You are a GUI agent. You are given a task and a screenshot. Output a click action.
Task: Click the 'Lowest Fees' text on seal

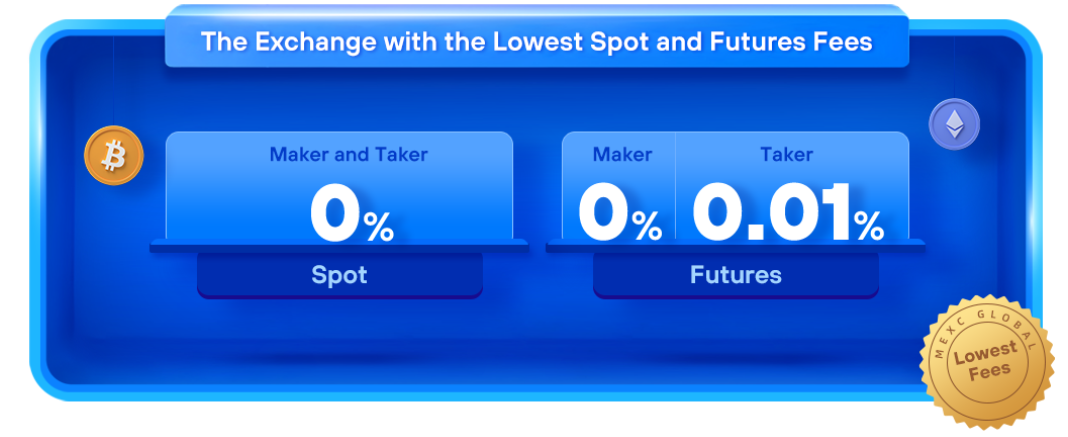tap(986, 363)
